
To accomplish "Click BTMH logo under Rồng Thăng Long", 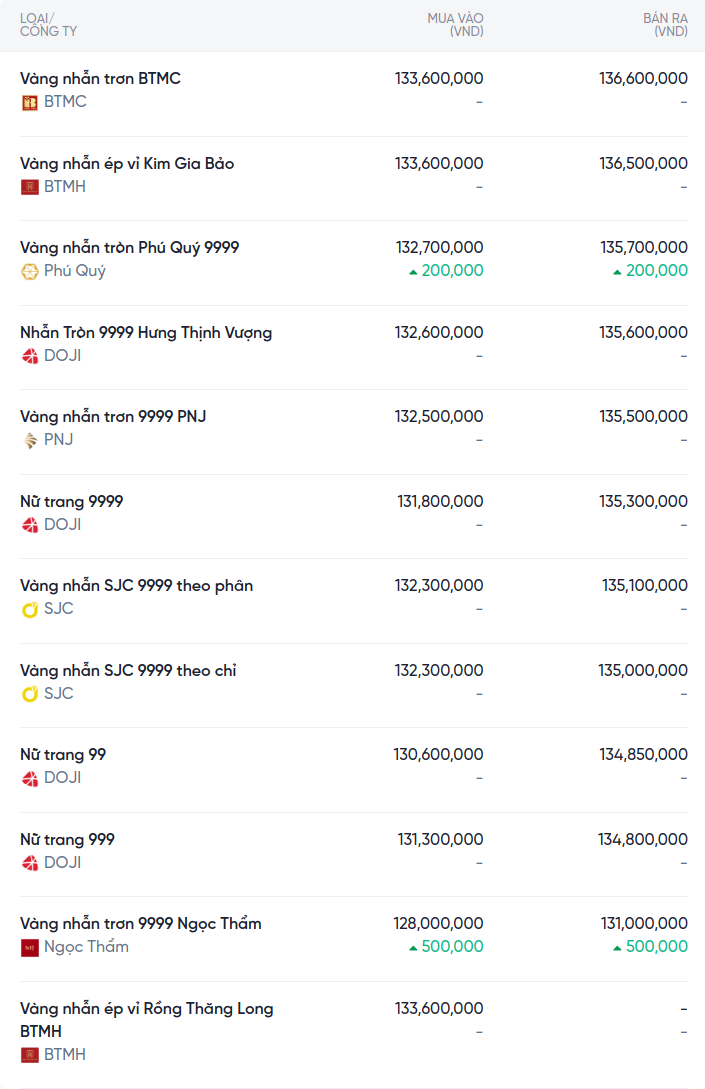I will (x=30, y=1055).
